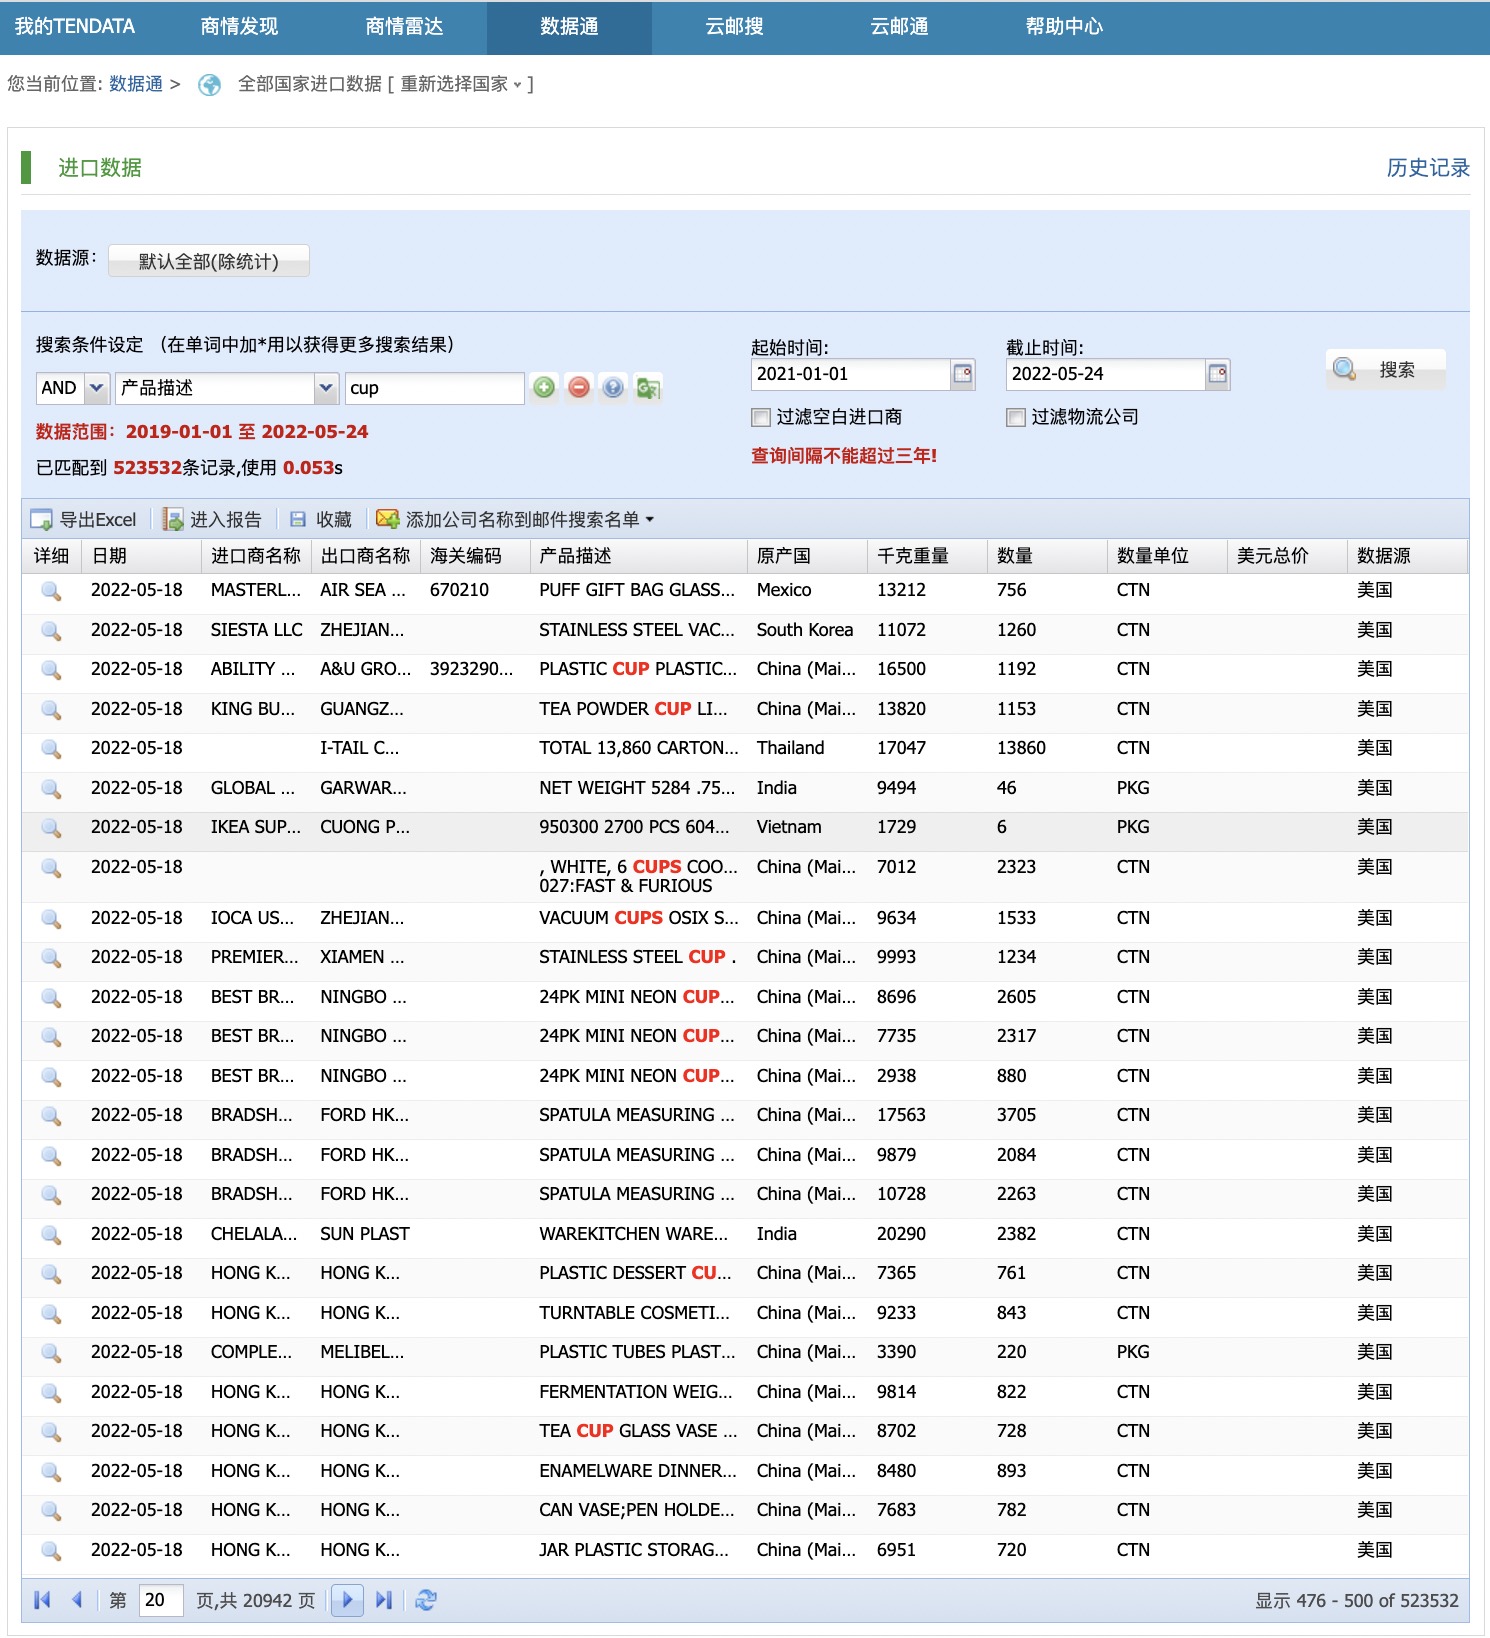1490x1638 pixels.
Task: Open 商情雷达 menu
Action: point(404,27)
